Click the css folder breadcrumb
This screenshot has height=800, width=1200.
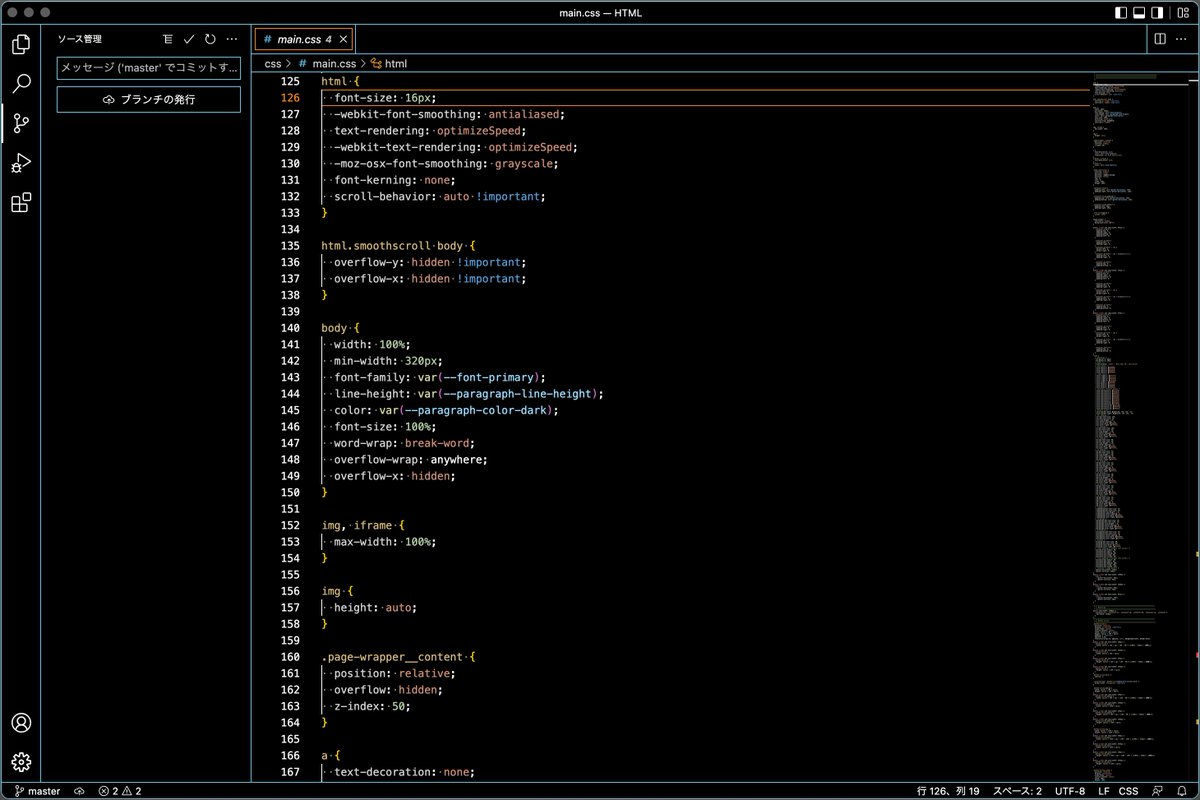coord(273,63)
